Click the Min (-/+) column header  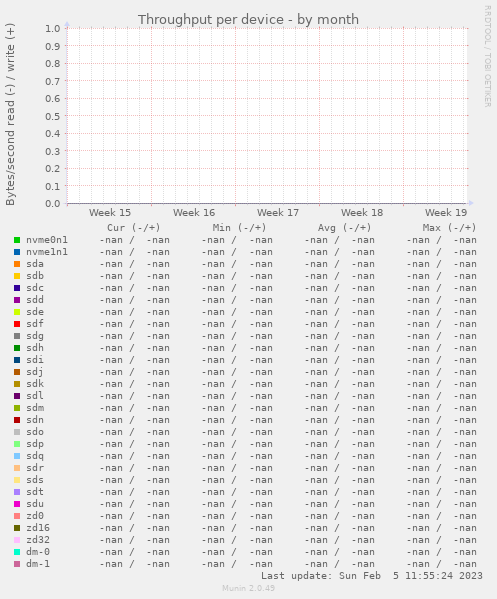point(239,228)
